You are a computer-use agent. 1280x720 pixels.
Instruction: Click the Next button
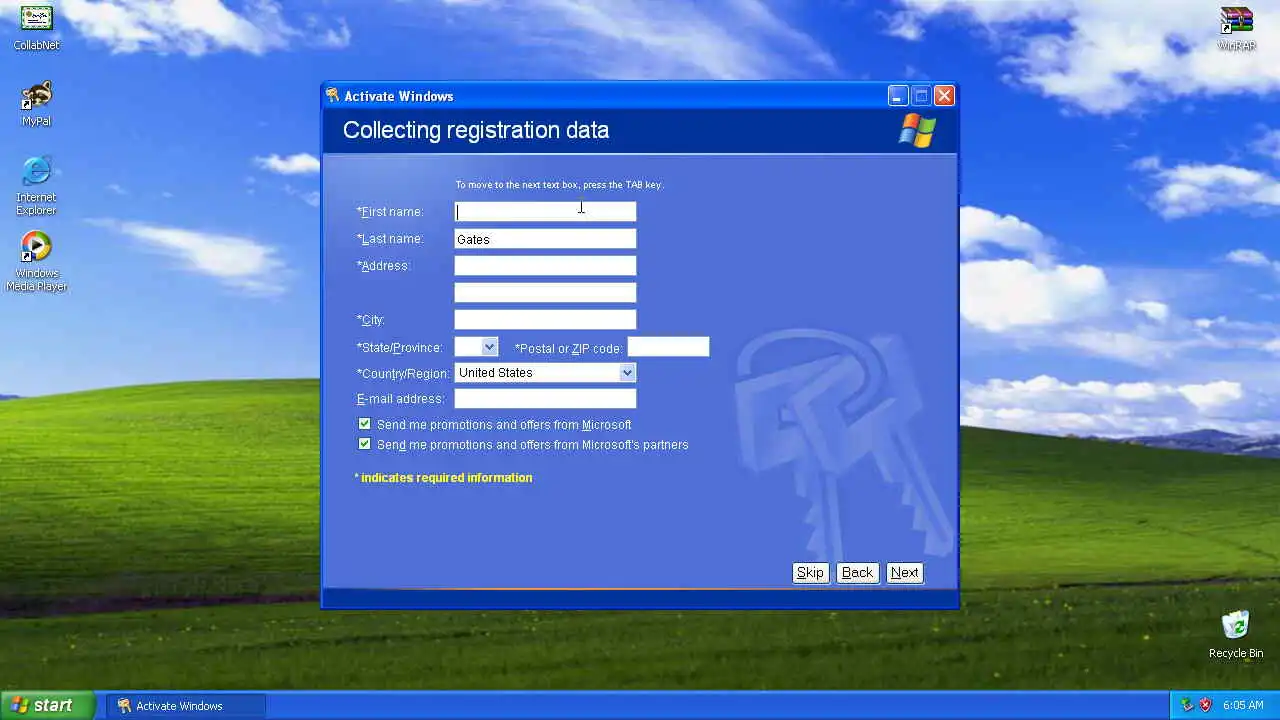[905, 573]
